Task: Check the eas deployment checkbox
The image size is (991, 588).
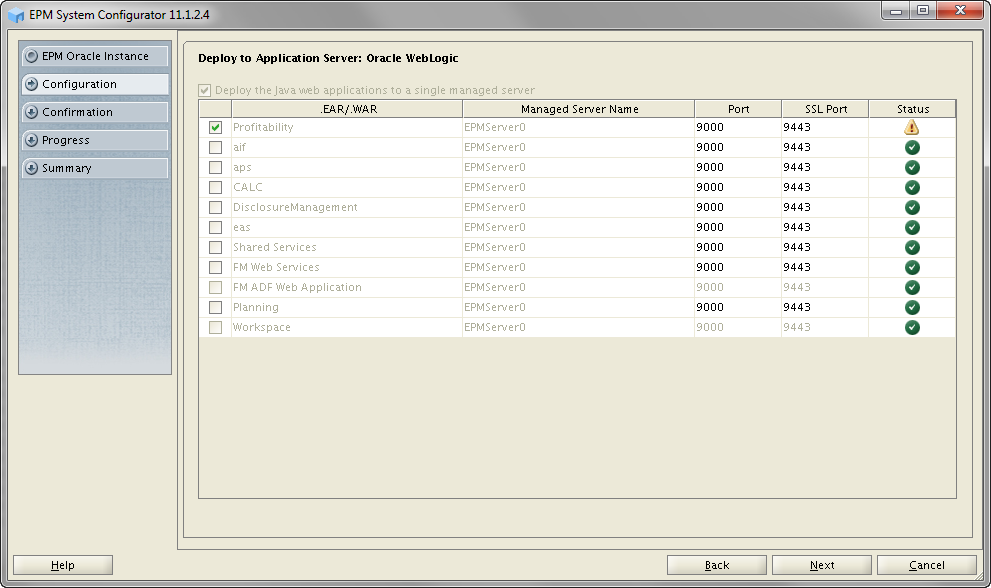Action: point(216,227)
